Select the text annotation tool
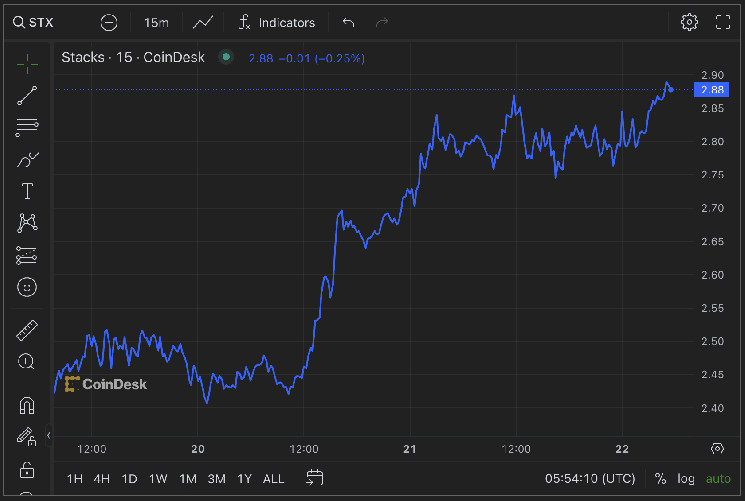This screenshot has height=501, width=745. click(x=27, y=191)
